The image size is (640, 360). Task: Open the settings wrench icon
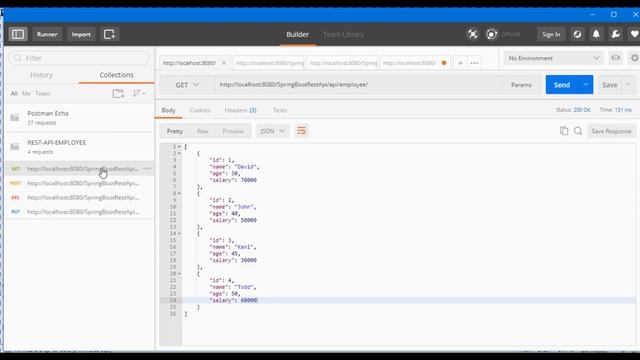tap(616, 34)
